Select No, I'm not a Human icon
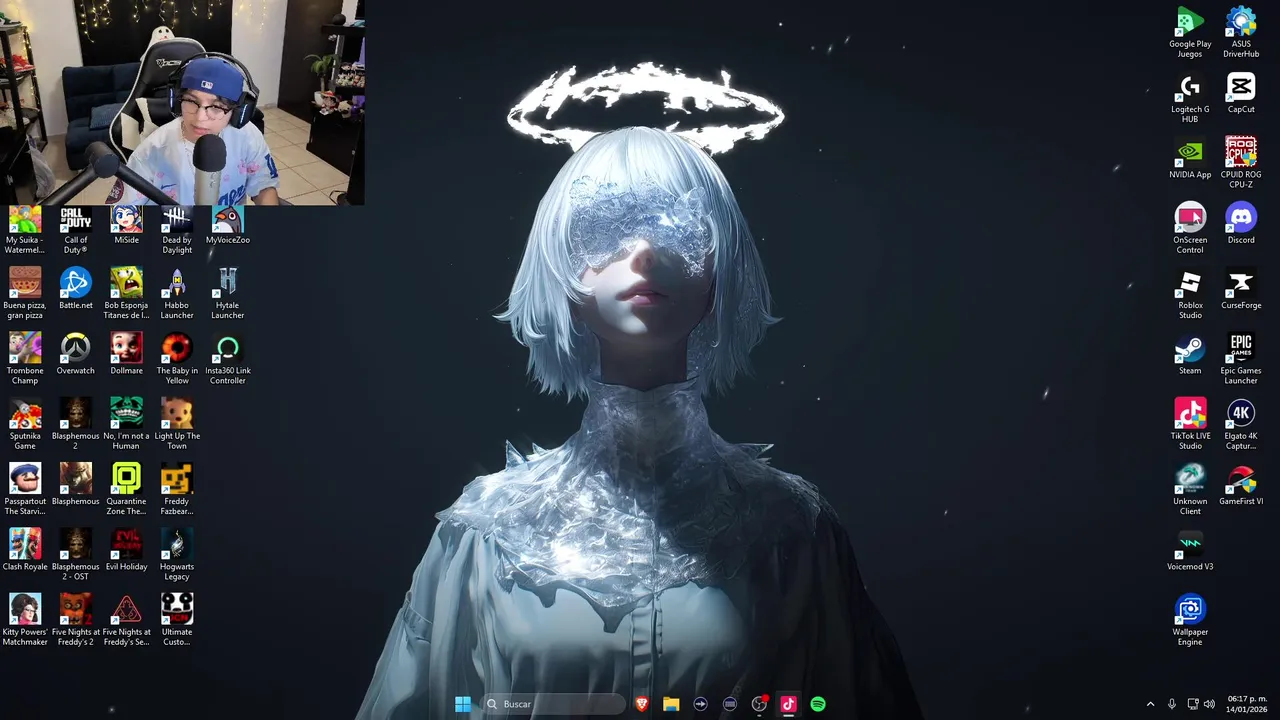This screenshot has height=720, width=1280. coord(126,425)
